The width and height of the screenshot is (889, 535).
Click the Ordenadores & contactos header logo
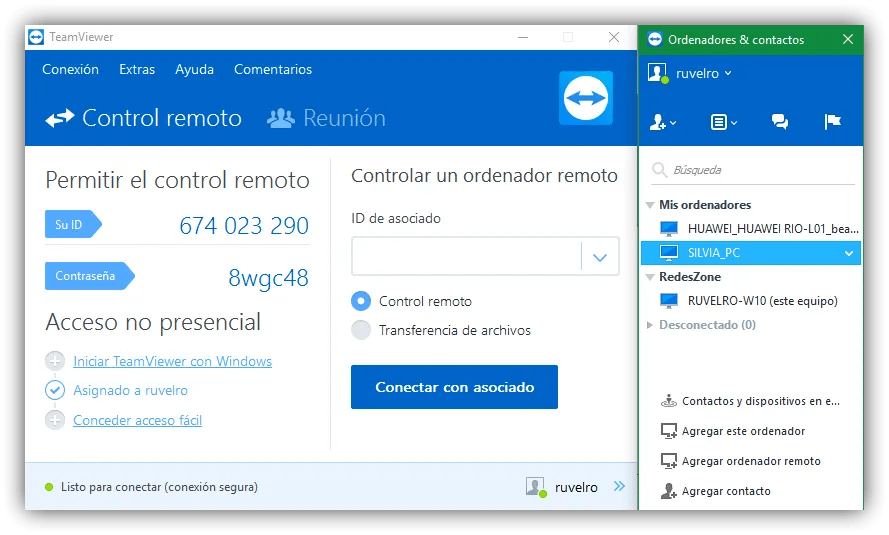tap(655, 39)
